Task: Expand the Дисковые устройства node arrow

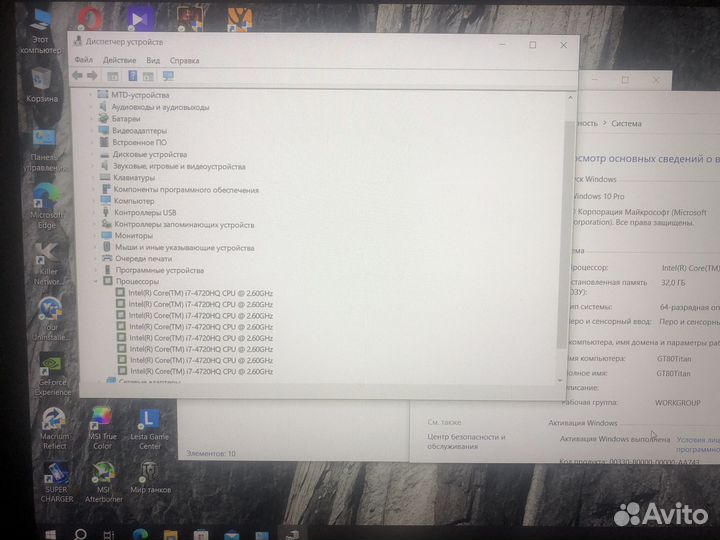Action: (92, 154)
